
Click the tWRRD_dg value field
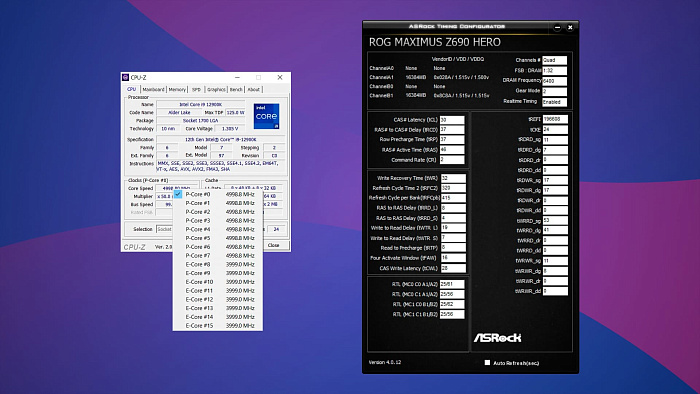(555, 230)
